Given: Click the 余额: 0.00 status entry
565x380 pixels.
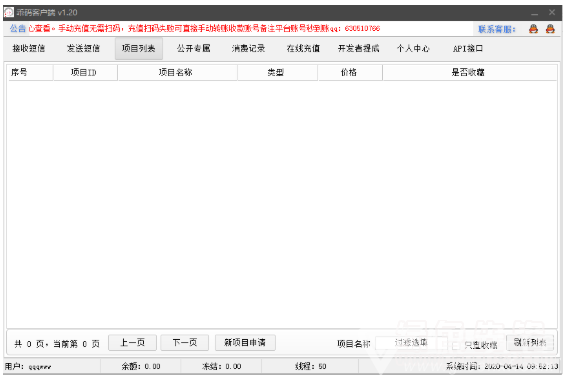Looking at the screenshot, I should [141, 367].
